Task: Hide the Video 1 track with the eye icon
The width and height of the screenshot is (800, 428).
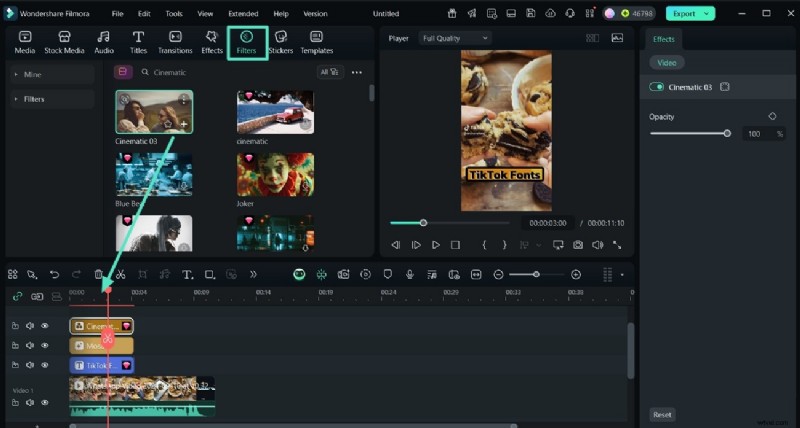Action: click(44, 402)
